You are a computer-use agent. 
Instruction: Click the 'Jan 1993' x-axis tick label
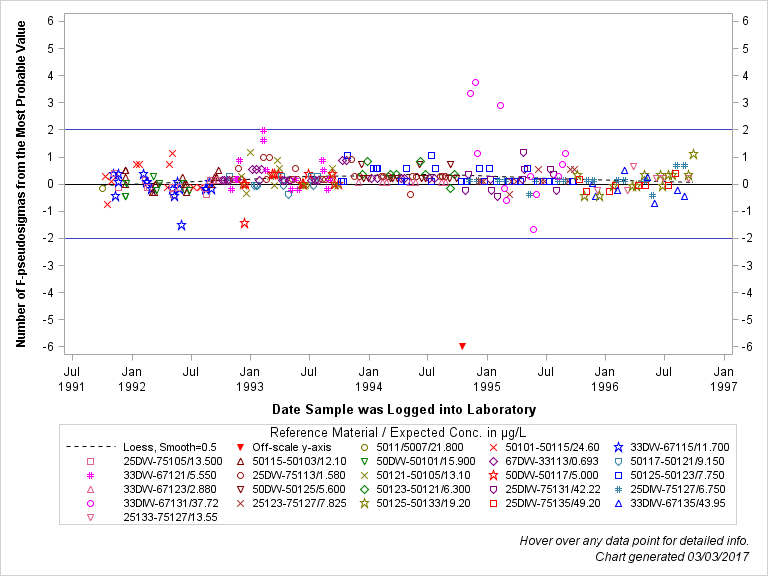tap(250, 379)
